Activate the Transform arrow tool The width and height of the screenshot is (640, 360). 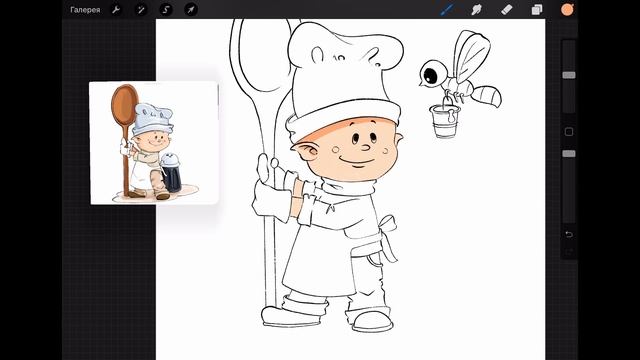click(x=191, y=9)
